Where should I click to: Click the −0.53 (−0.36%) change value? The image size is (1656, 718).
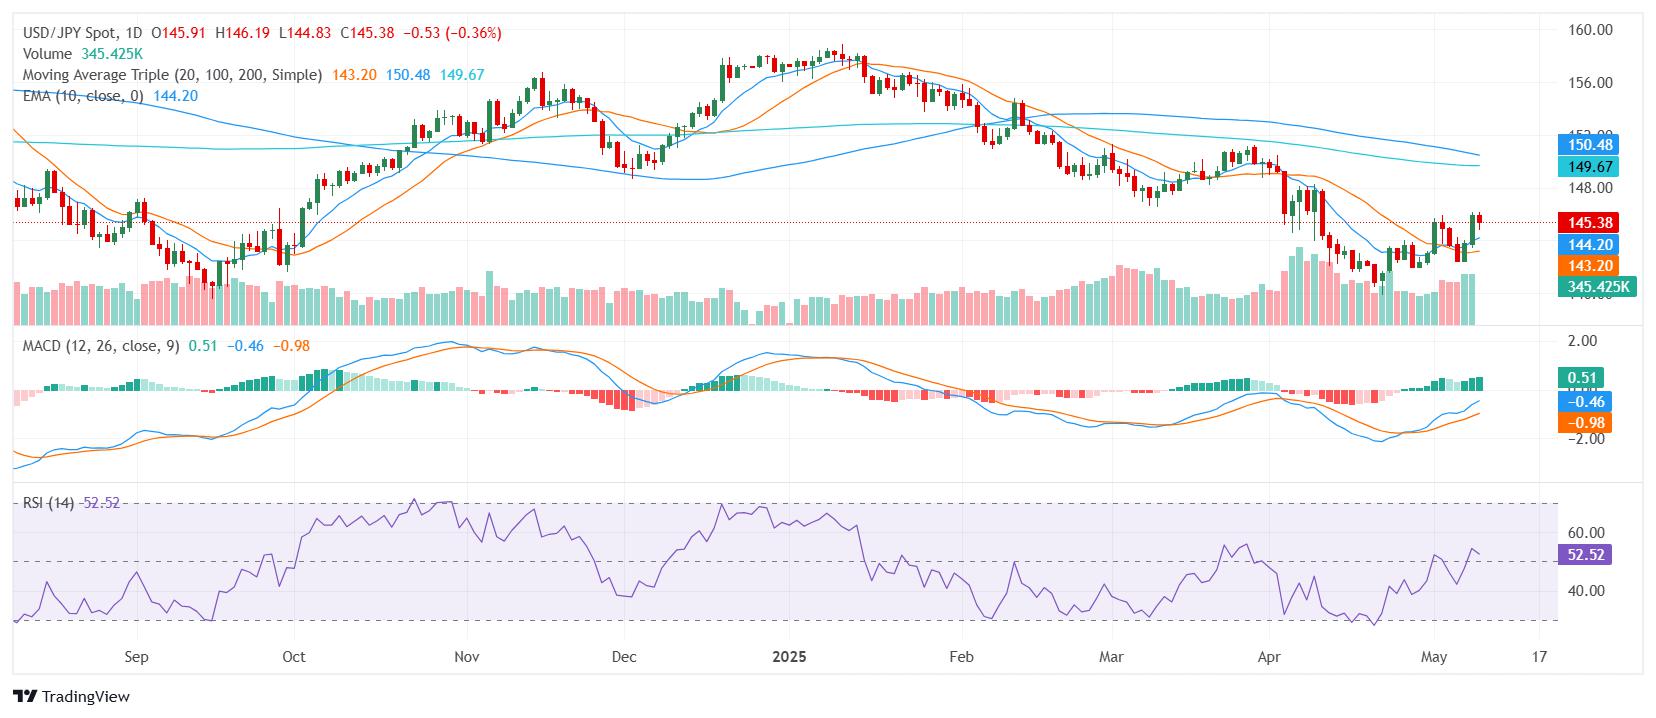[452, 33]
